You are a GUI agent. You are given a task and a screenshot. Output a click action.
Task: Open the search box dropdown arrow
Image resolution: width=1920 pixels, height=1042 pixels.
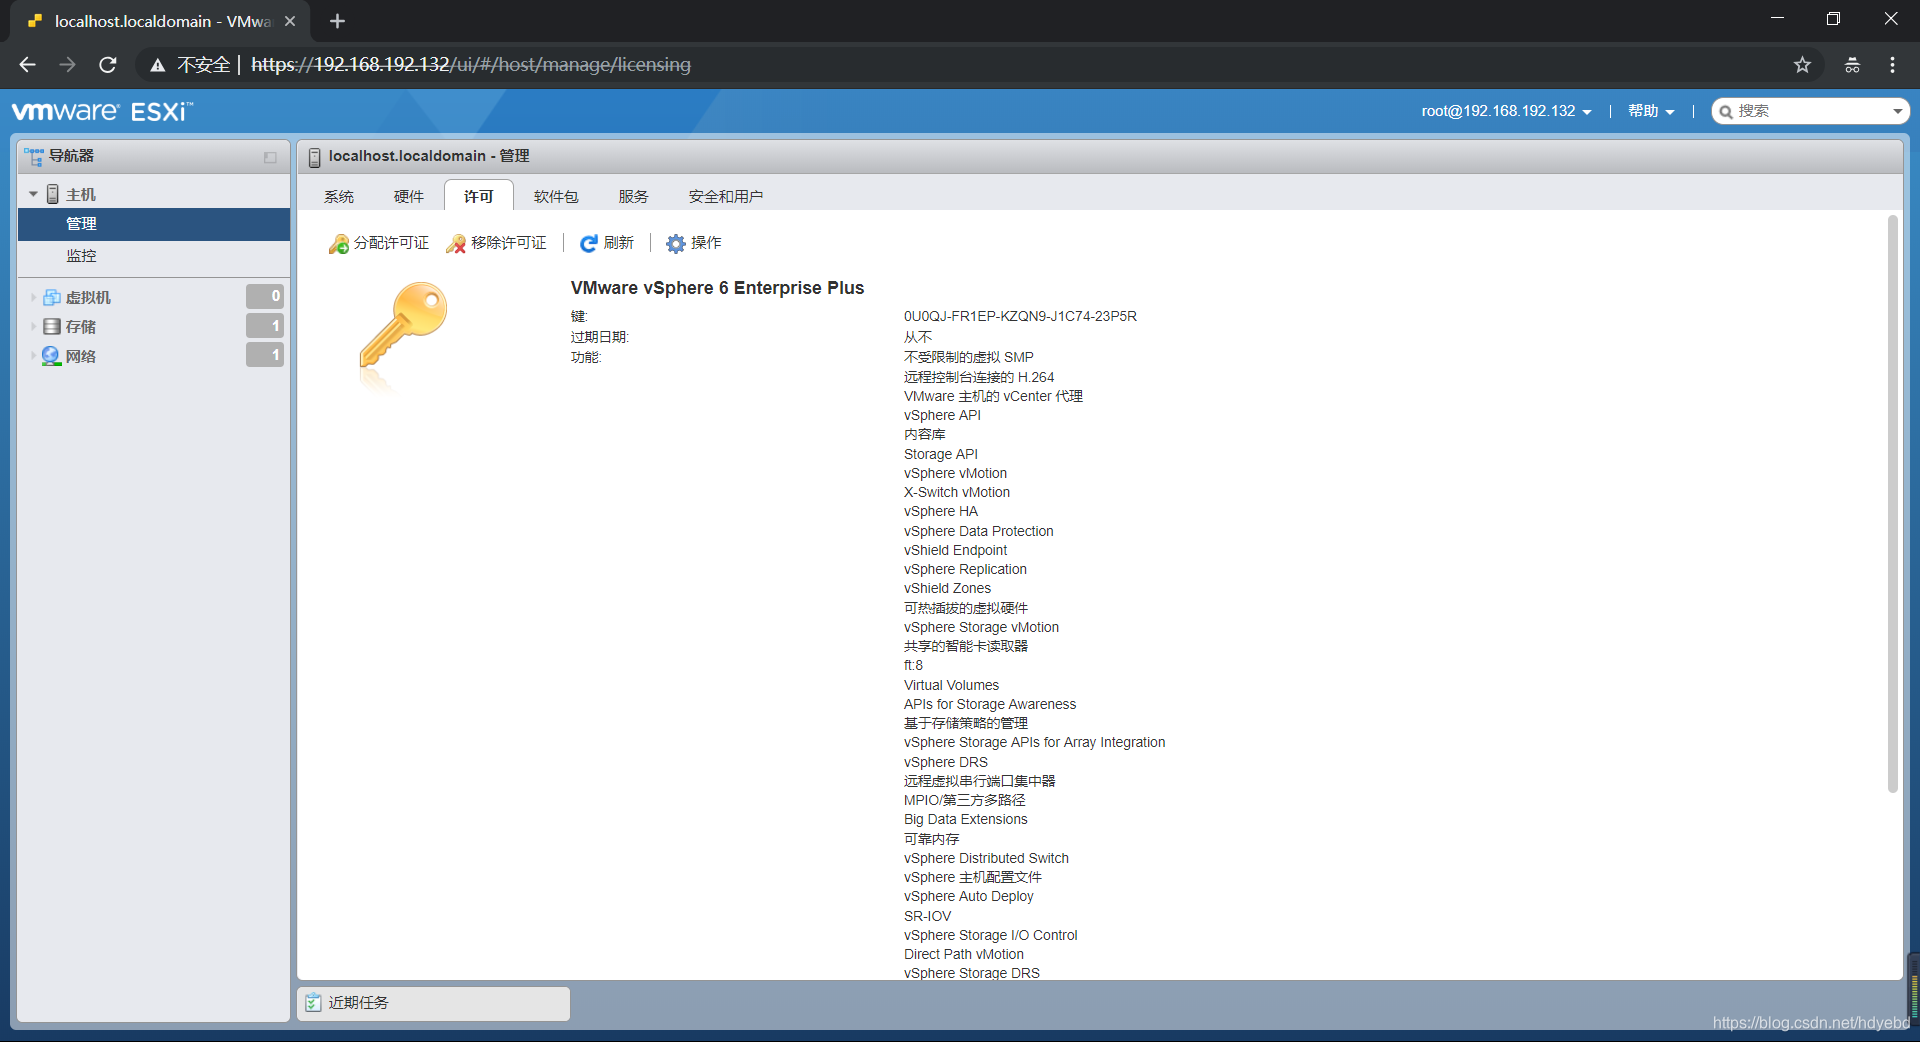(x=1897, y=112)
